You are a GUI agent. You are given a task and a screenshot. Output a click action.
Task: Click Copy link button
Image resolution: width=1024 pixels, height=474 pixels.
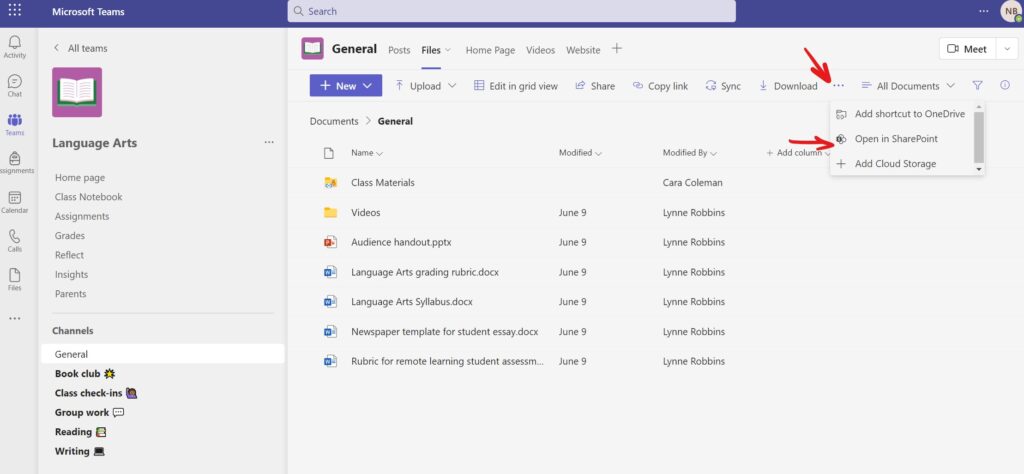click(660, 86)
